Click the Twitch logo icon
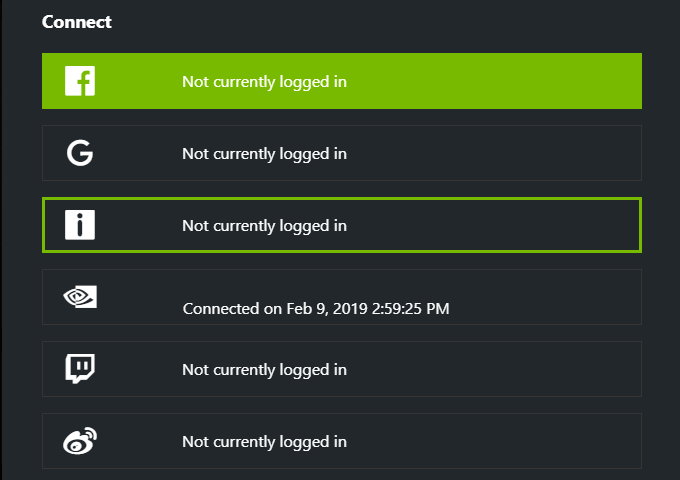This screenshot has height=480, width=680. coord(79,369)
